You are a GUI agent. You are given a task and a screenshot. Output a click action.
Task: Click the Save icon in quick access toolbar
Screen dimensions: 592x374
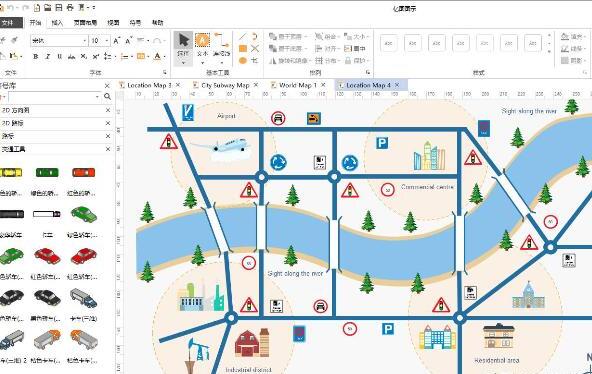pyautogui.click(x=59, y=7)
